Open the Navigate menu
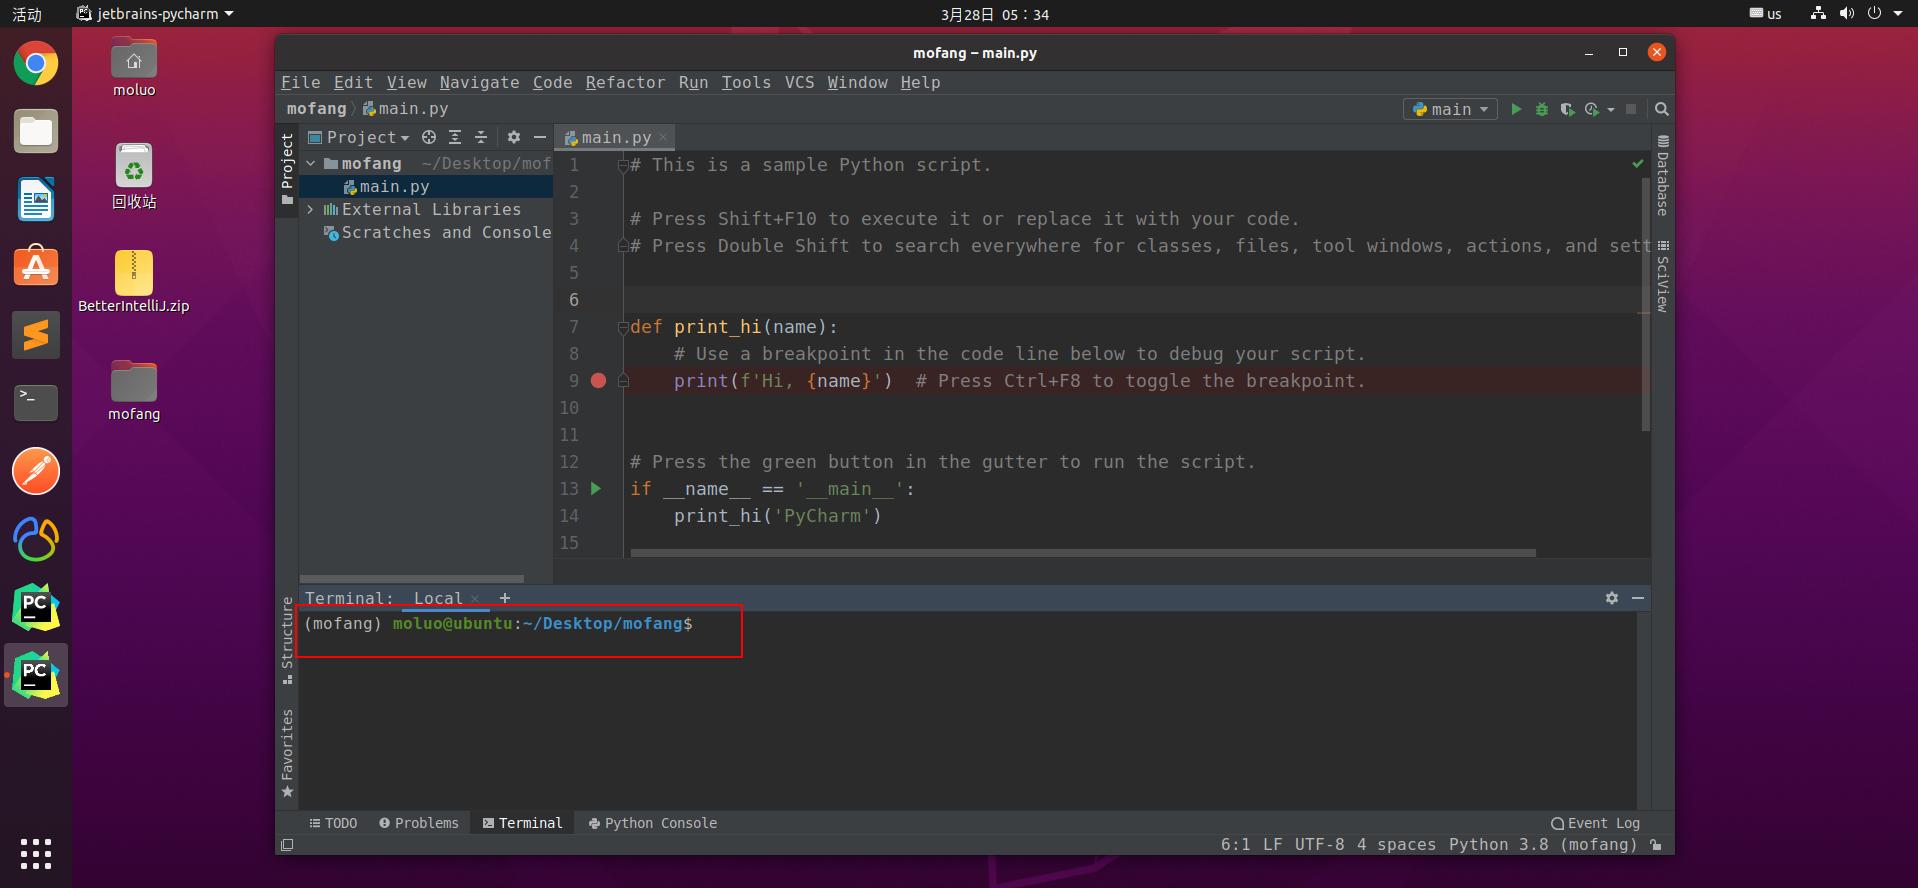 pyautogui.click(x=479, y=82)
